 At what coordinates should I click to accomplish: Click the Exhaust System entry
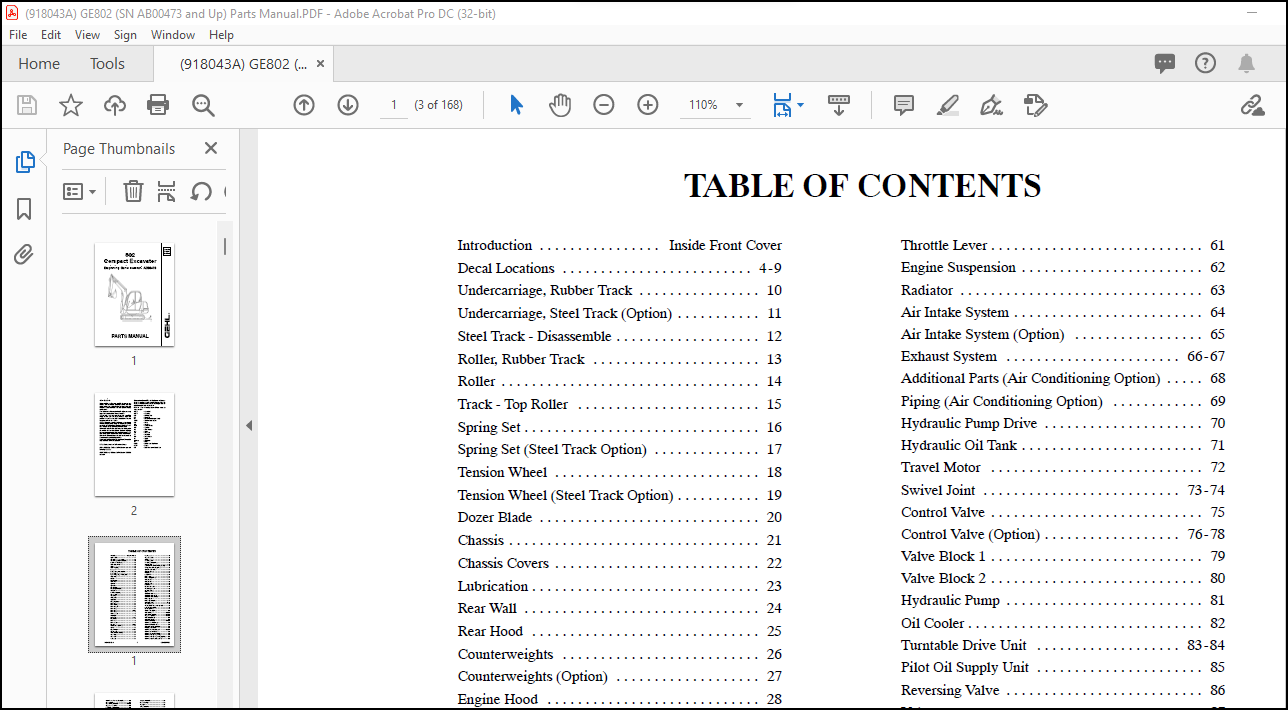(1063, 356)
